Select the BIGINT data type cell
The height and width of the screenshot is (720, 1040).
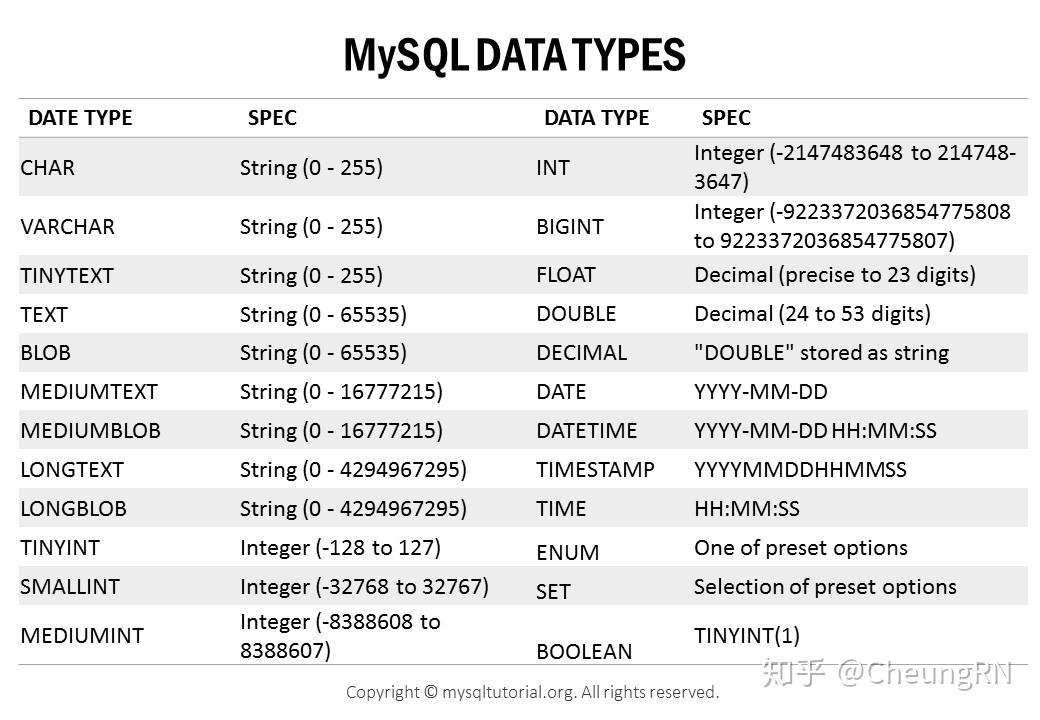570,227
